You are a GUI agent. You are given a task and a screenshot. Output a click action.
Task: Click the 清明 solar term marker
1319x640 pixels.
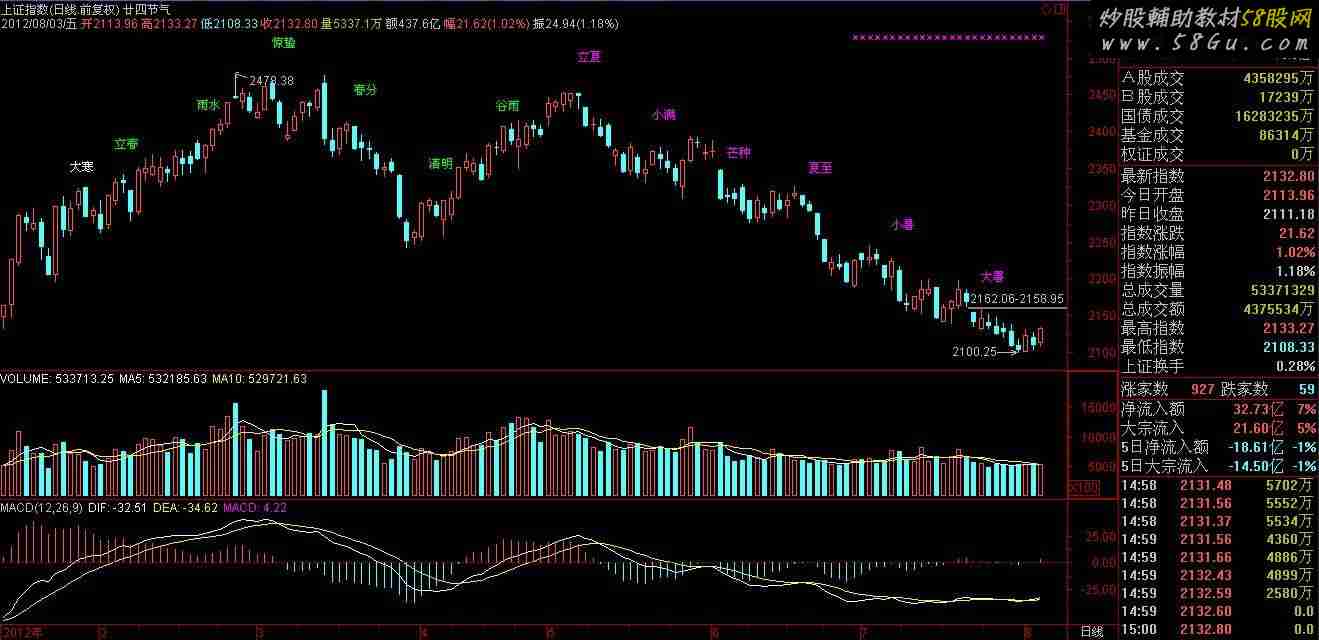[441, 163]
